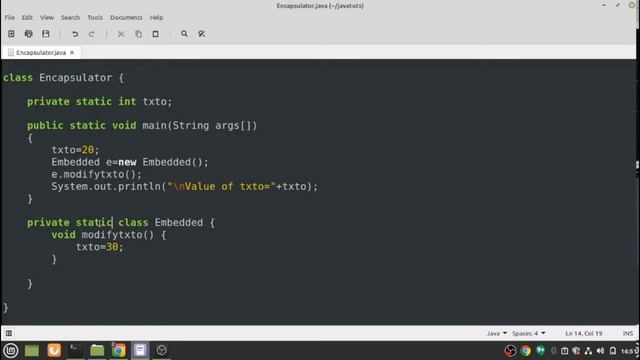Click the 'txto=30;' code line
This screenshot has height=360, width=640.
point(100,247)
